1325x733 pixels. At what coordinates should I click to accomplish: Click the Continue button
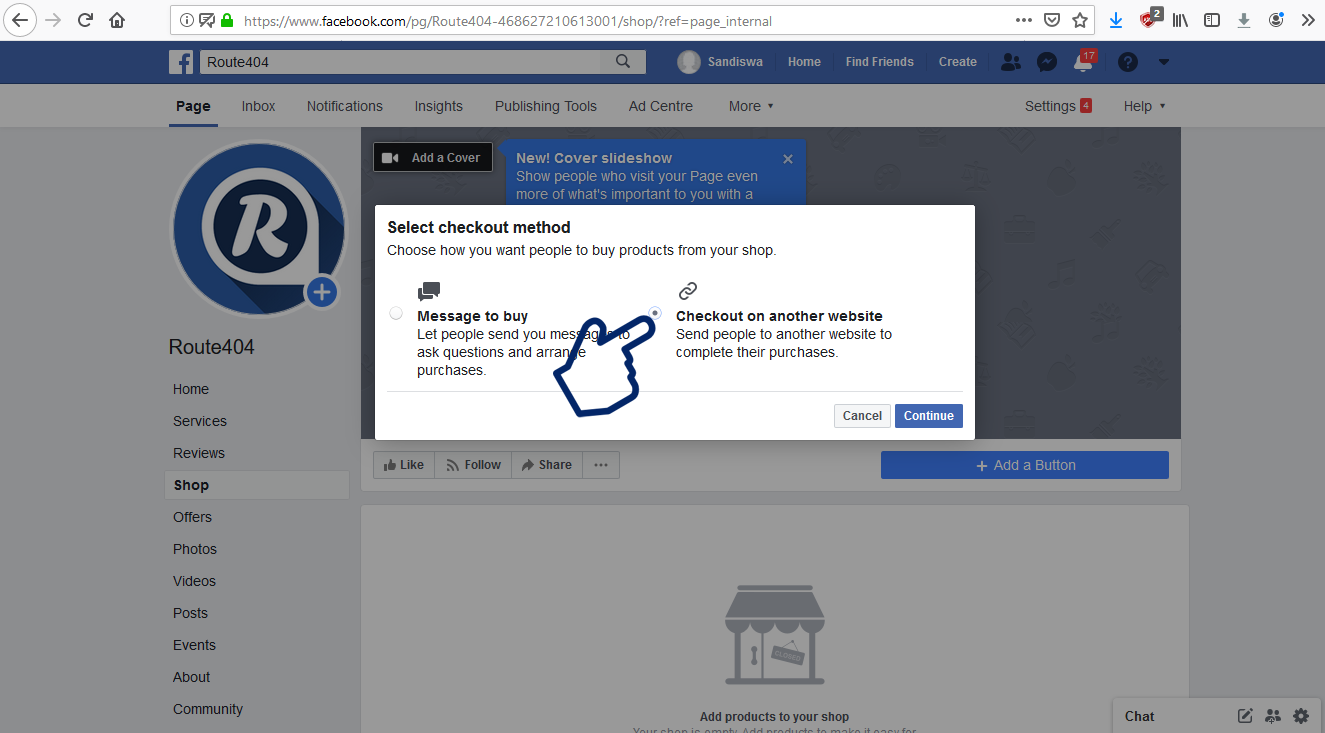click(x=928, y=416)
